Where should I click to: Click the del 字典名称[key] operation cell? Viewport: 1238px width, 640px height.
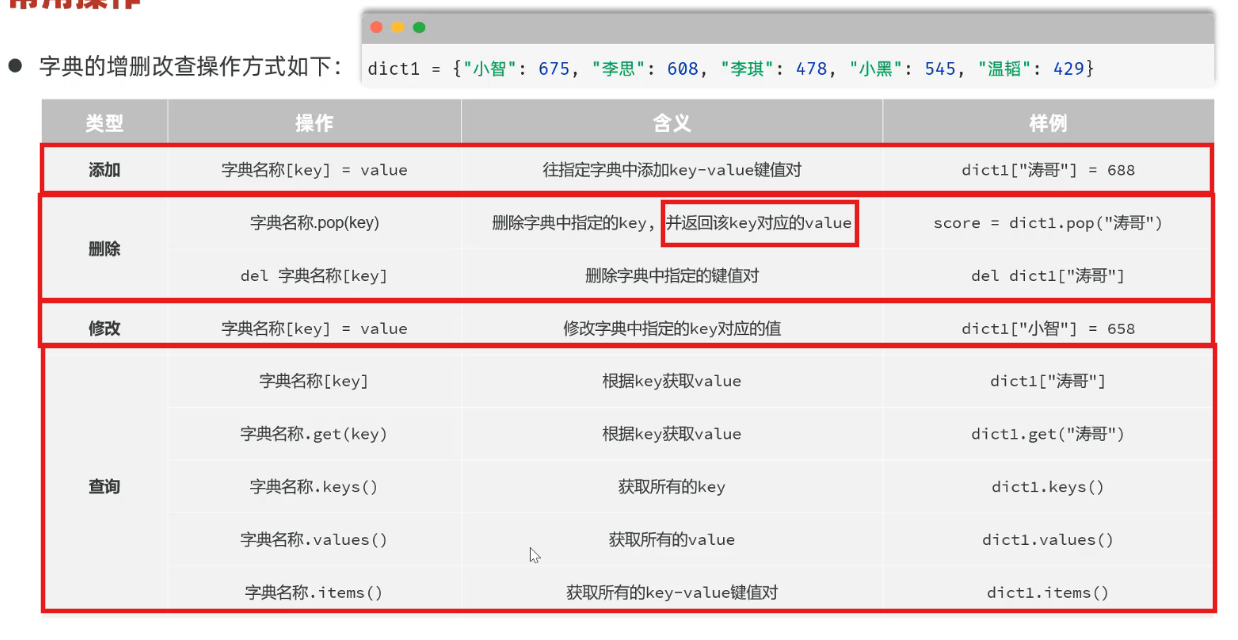pyautogui.click(x=314, y=276)
